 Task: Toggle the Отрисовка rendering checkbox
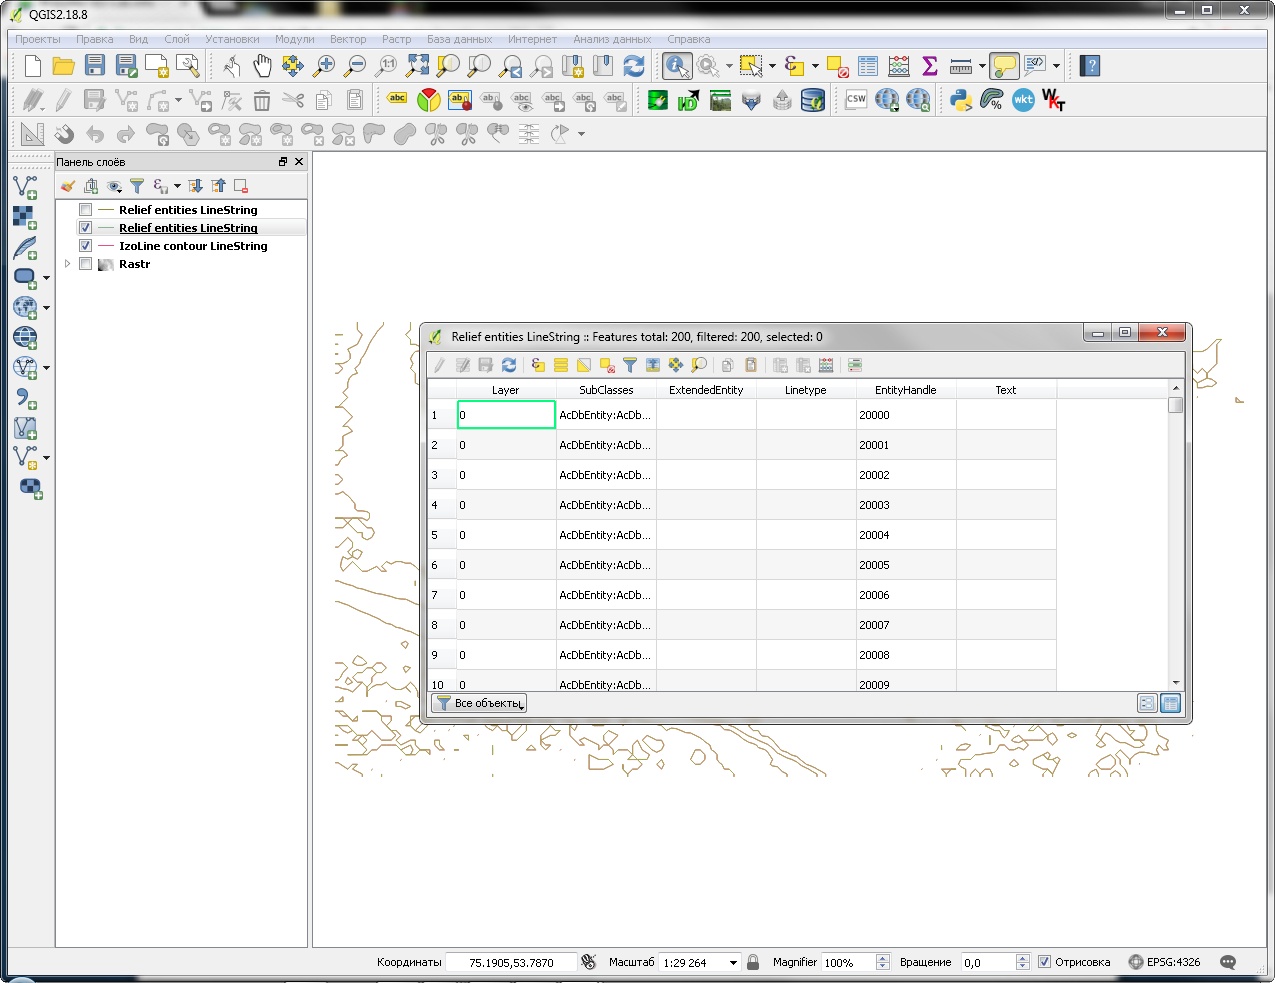[1044, 962]
